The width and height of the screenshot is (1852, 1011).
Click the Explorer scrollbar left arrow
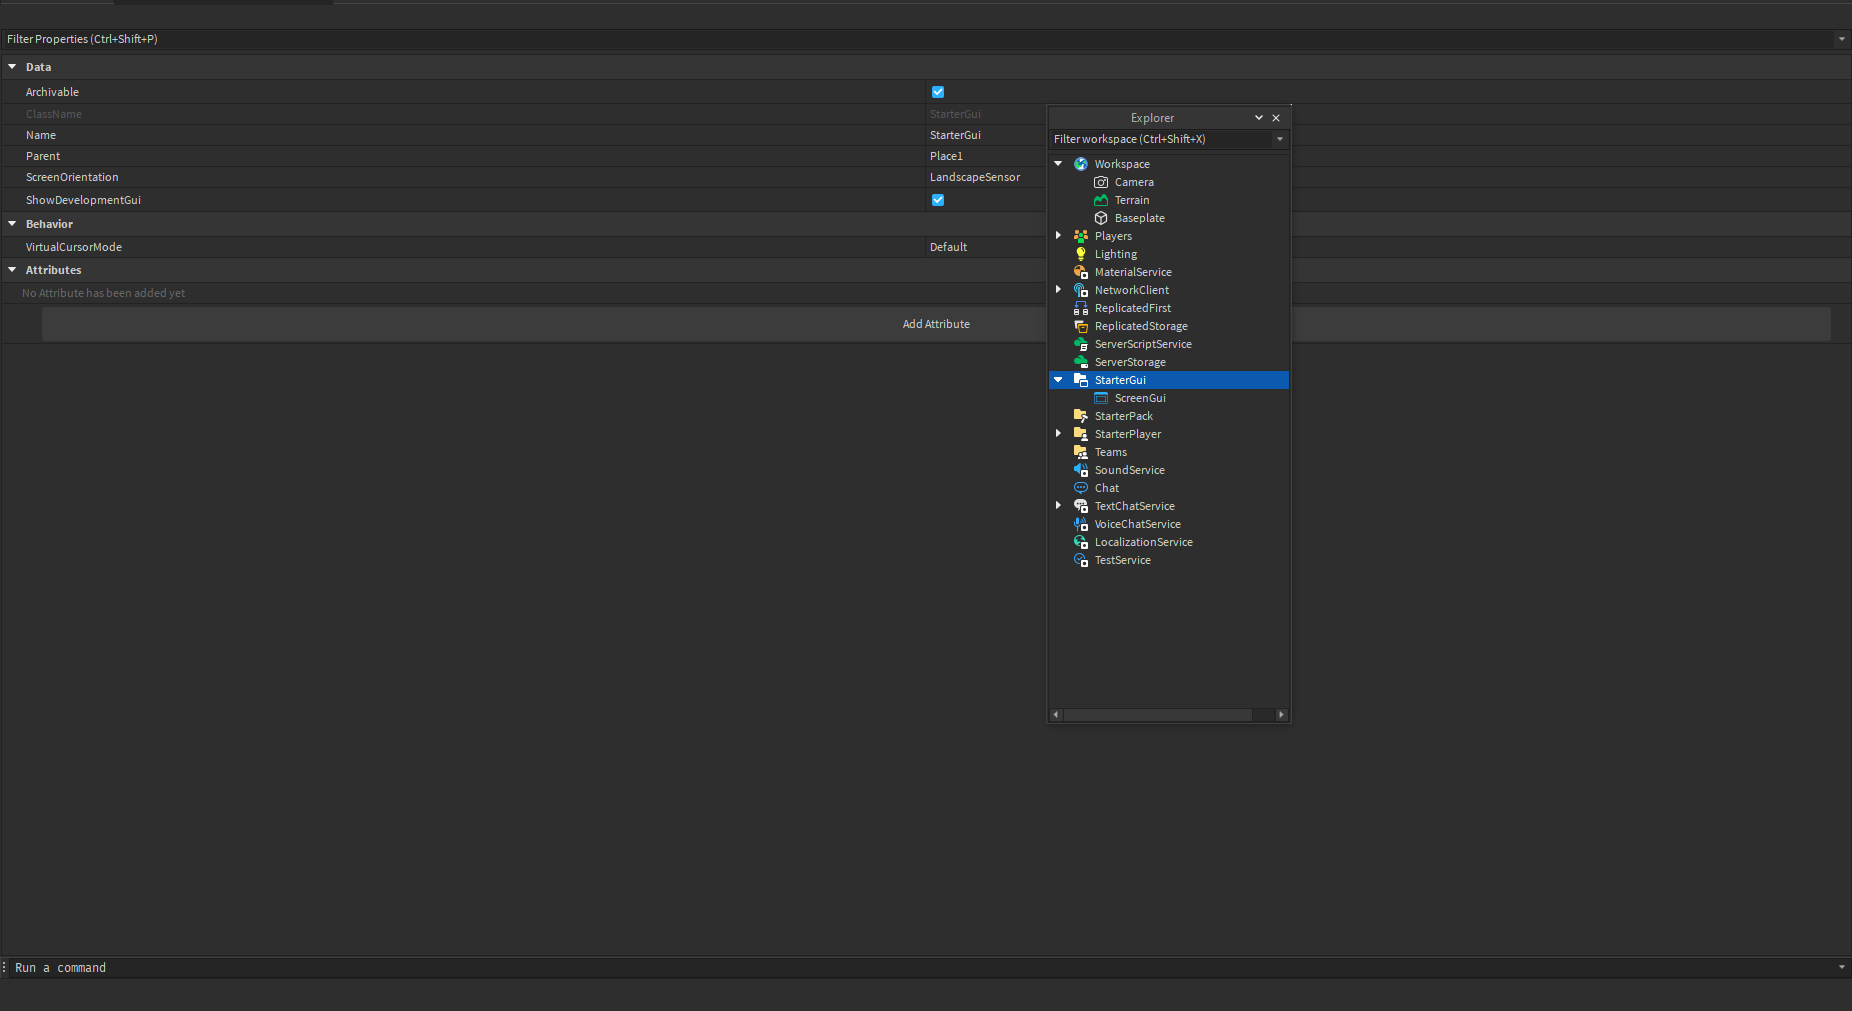click(x=1056, y=715)
